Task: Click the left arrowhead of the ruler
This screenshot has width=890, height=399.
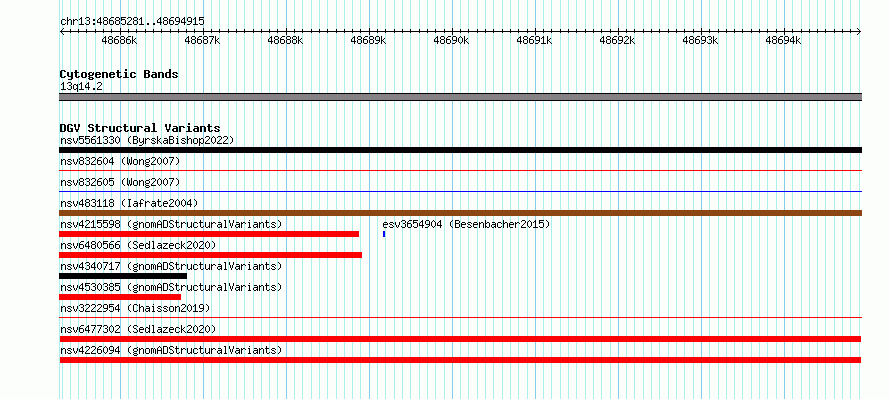Action: coord(61,32)
